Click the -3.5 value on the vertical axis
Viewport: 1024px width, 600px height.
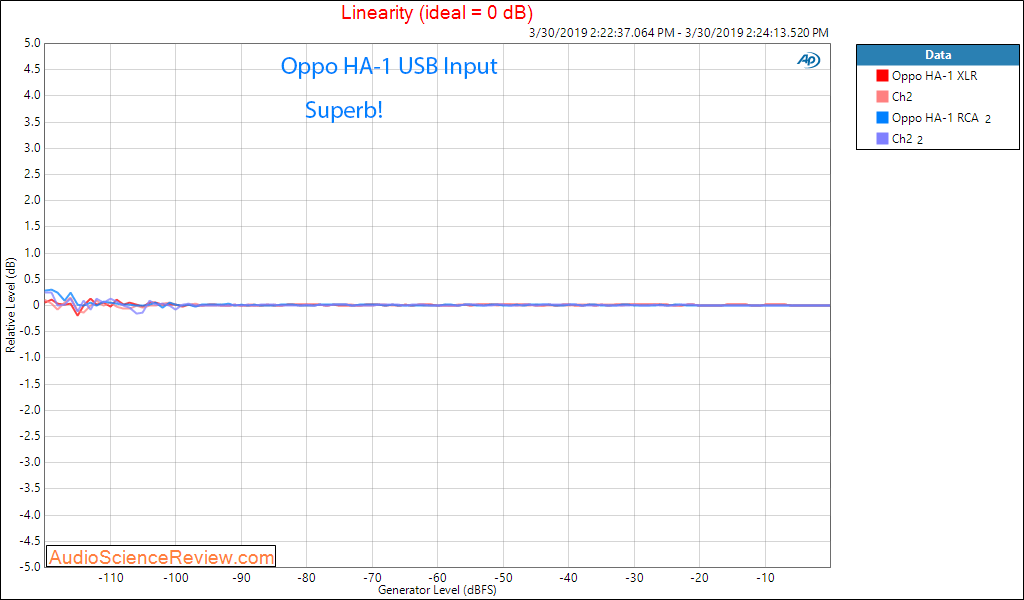[x=30, y=488]
